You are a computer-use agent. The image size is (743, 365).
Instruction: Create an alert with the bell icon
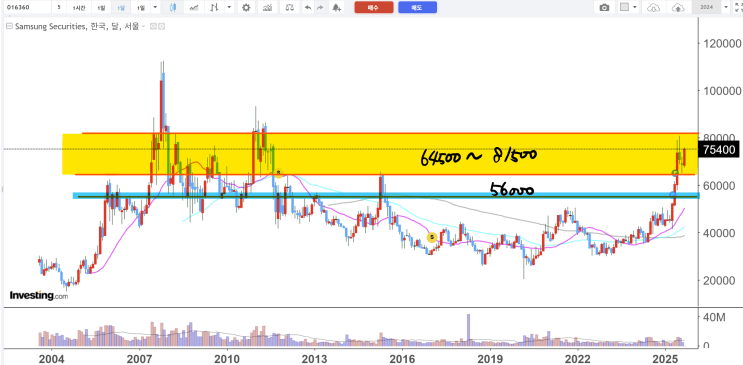336,8
